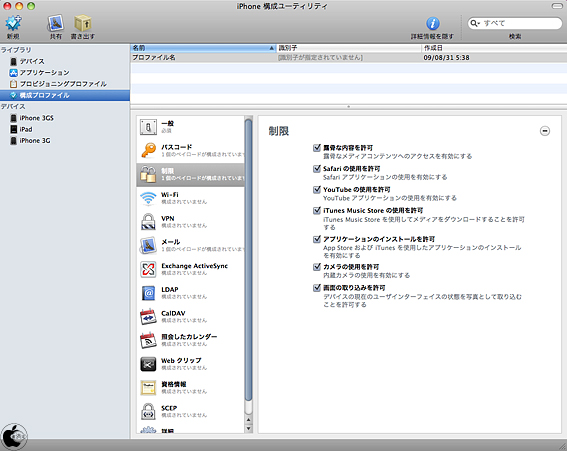567x451 pixels.
Task: Open the 一般 (General) payload section
Action: point(191,127)
